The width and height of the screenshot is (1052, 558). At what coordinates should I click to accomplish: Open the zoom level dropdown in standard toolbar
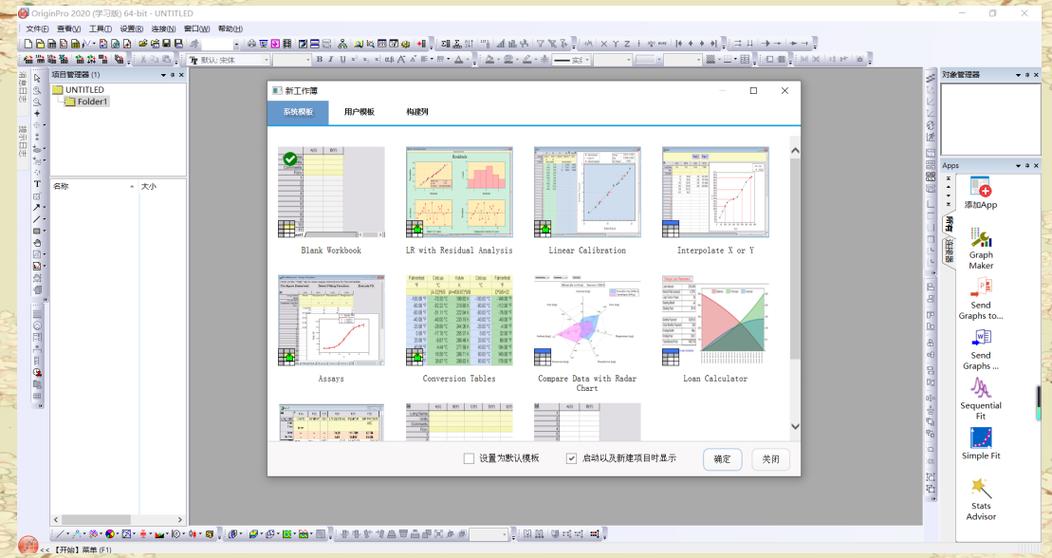(x=236, y=44)
